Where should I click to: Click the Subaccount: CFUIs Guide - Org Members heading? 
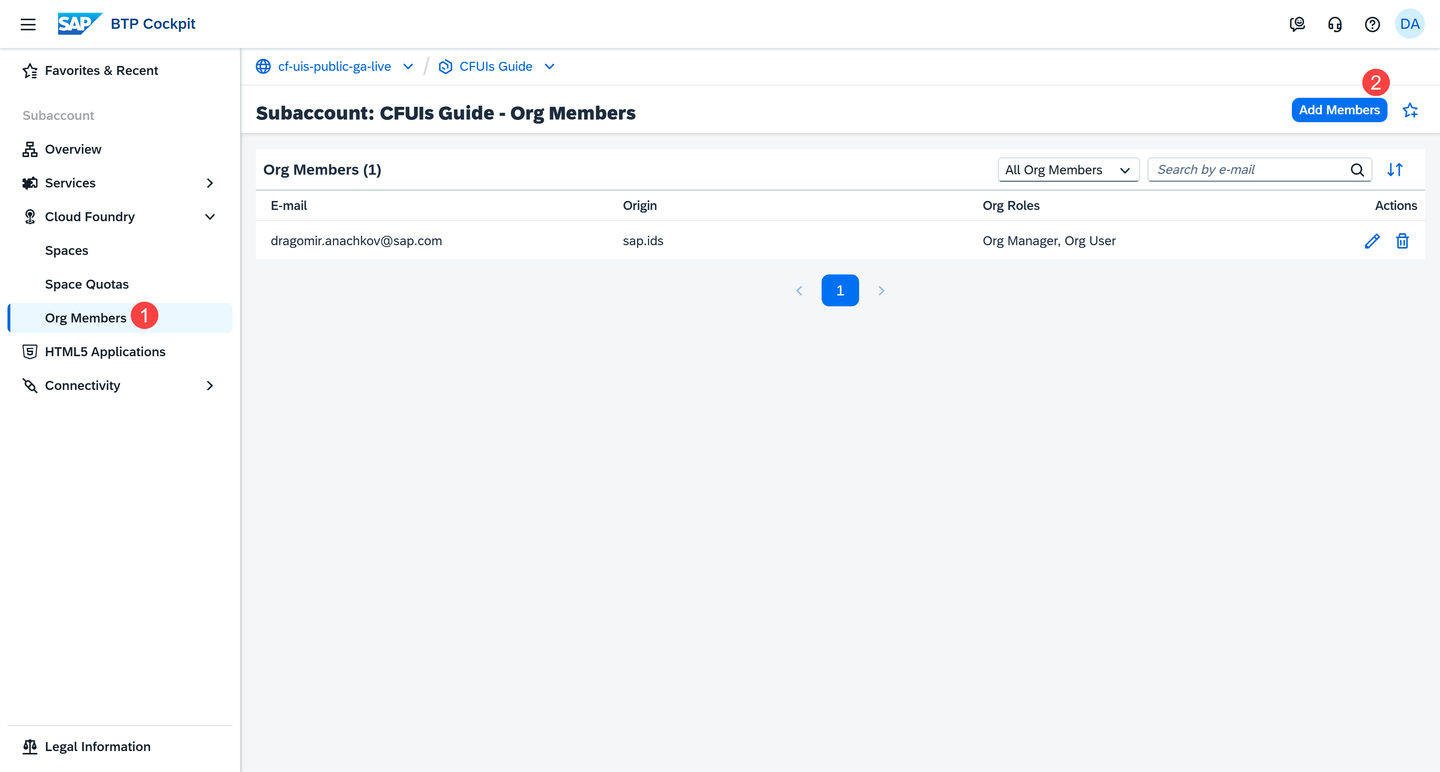(446, 113)
